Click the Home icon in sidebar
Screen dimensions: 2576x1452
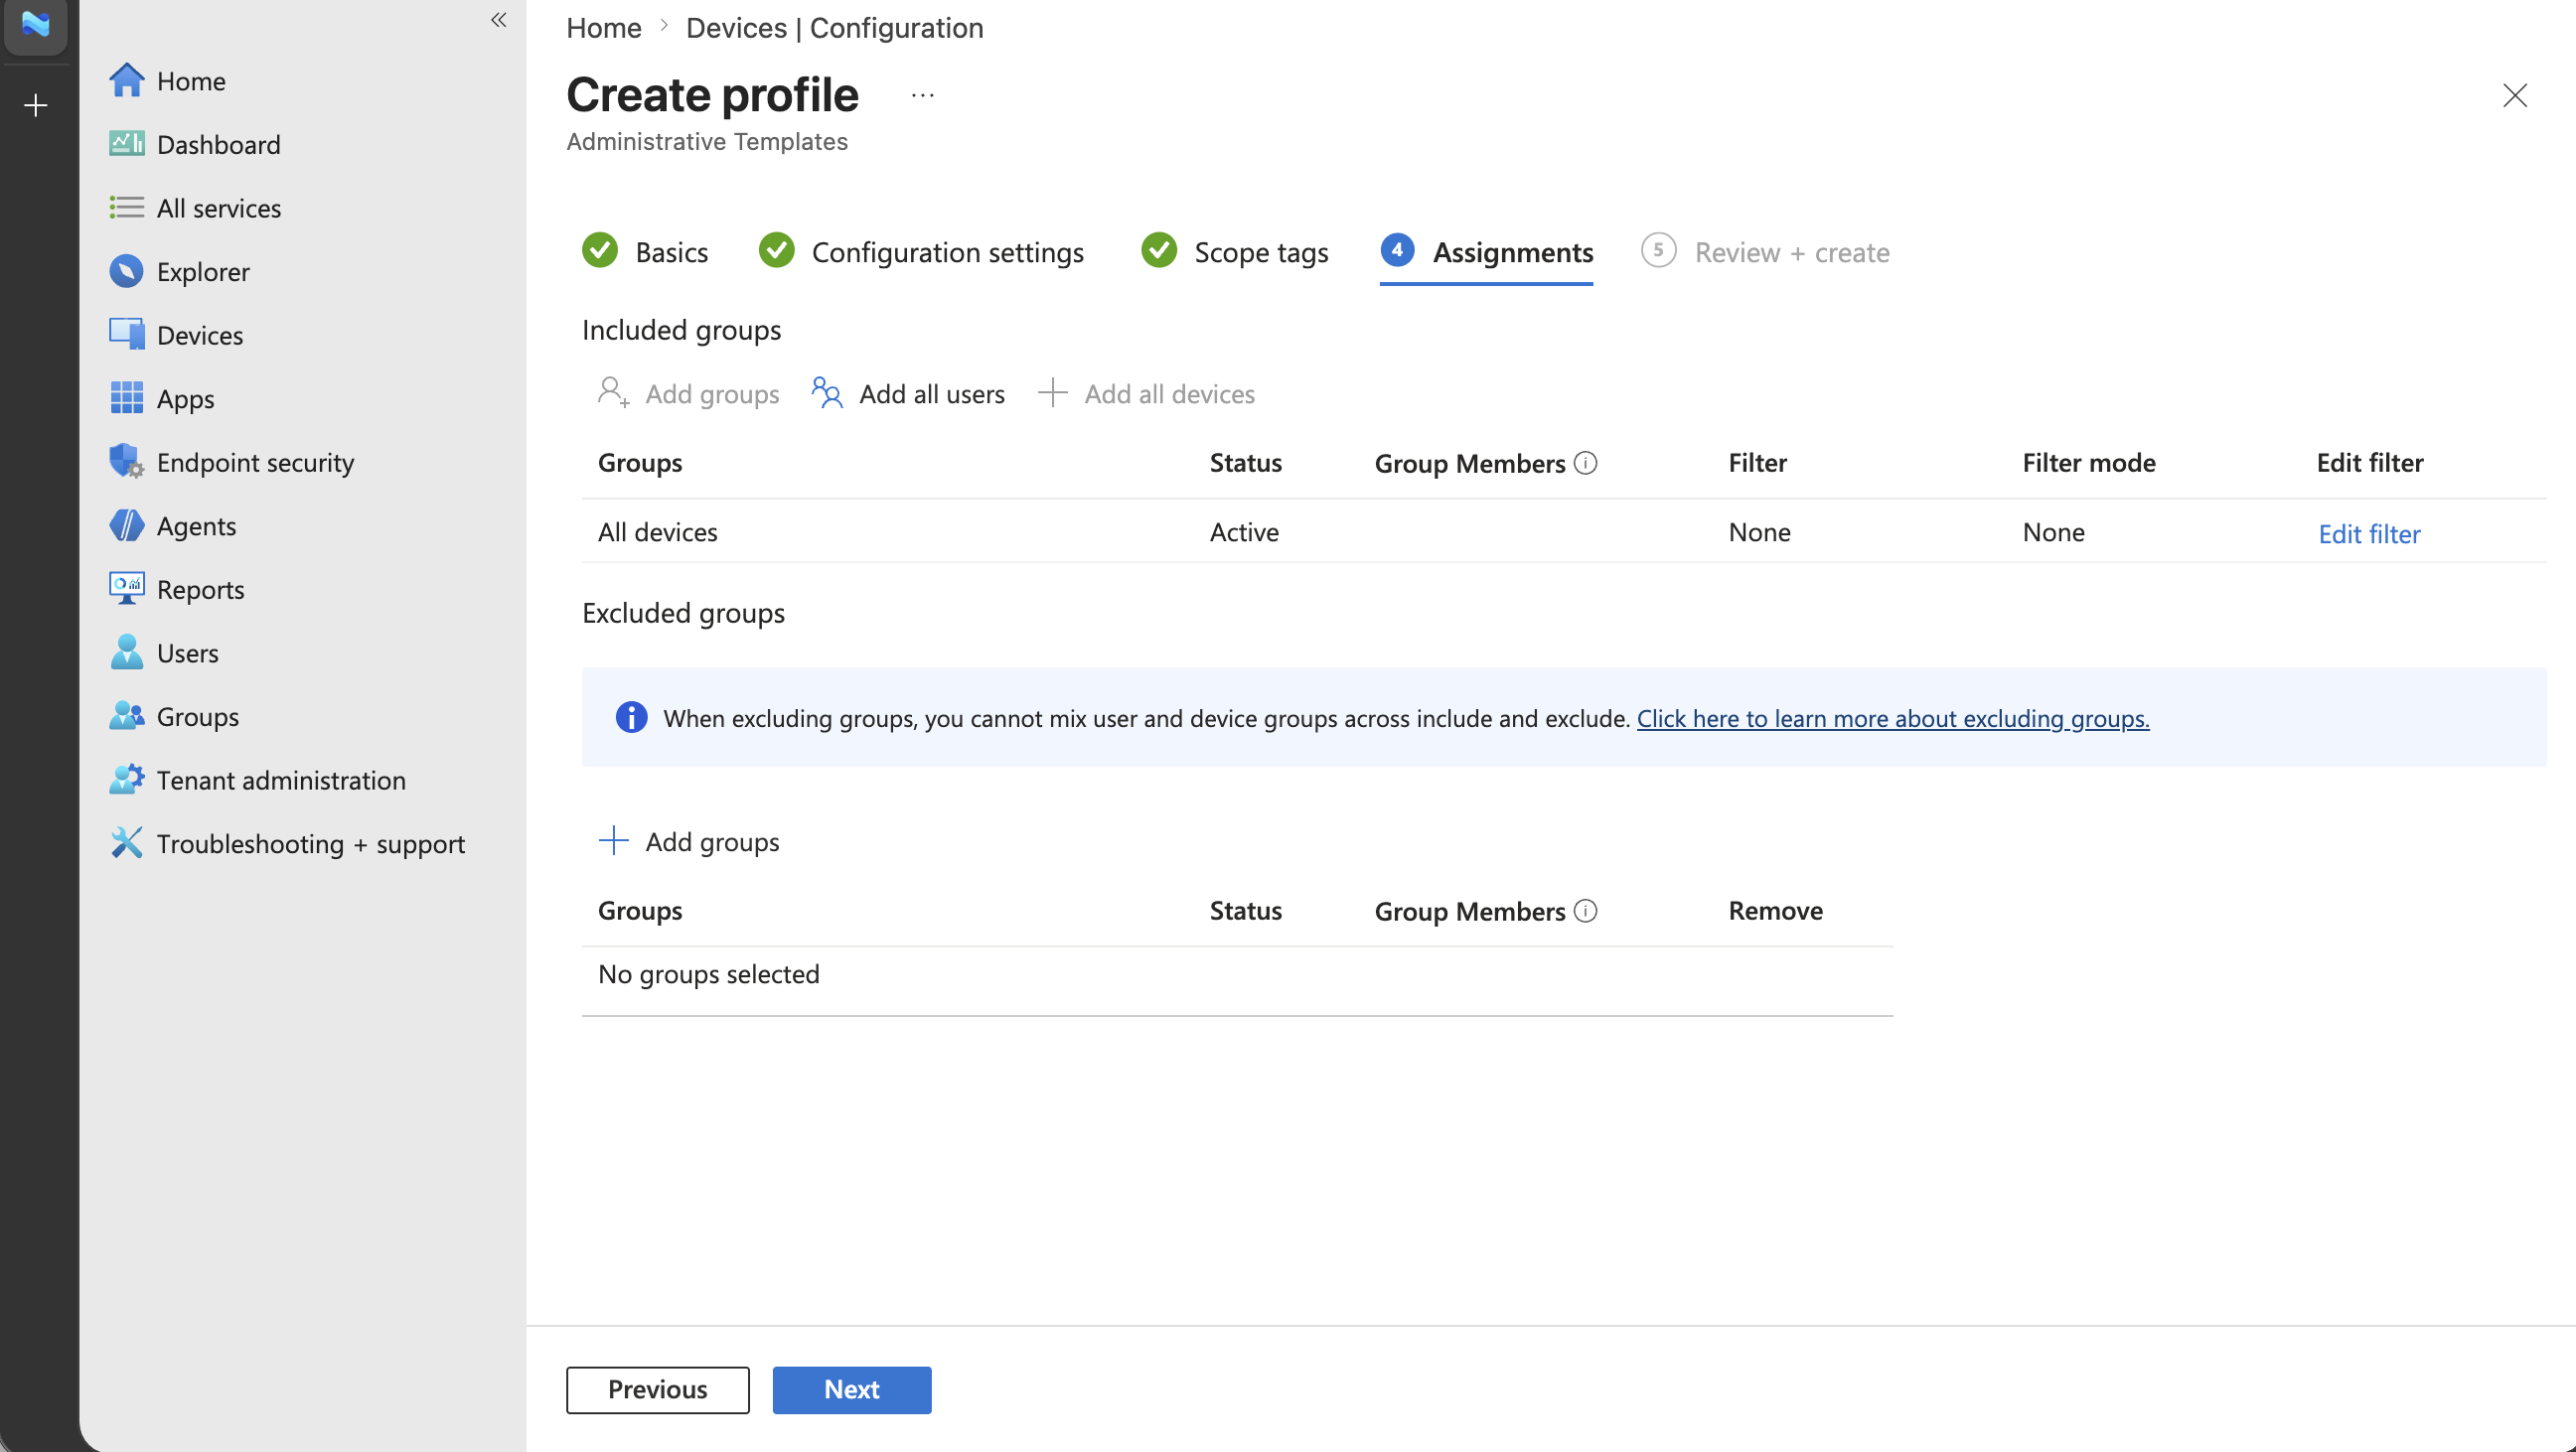click(x=126, y=81)
